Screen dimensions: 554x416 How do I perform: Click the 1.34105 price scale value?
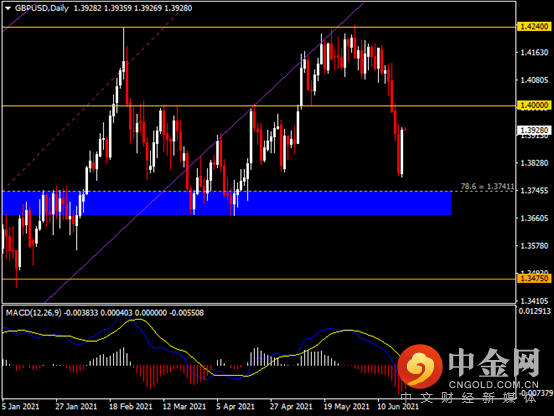tap(534, 301)
